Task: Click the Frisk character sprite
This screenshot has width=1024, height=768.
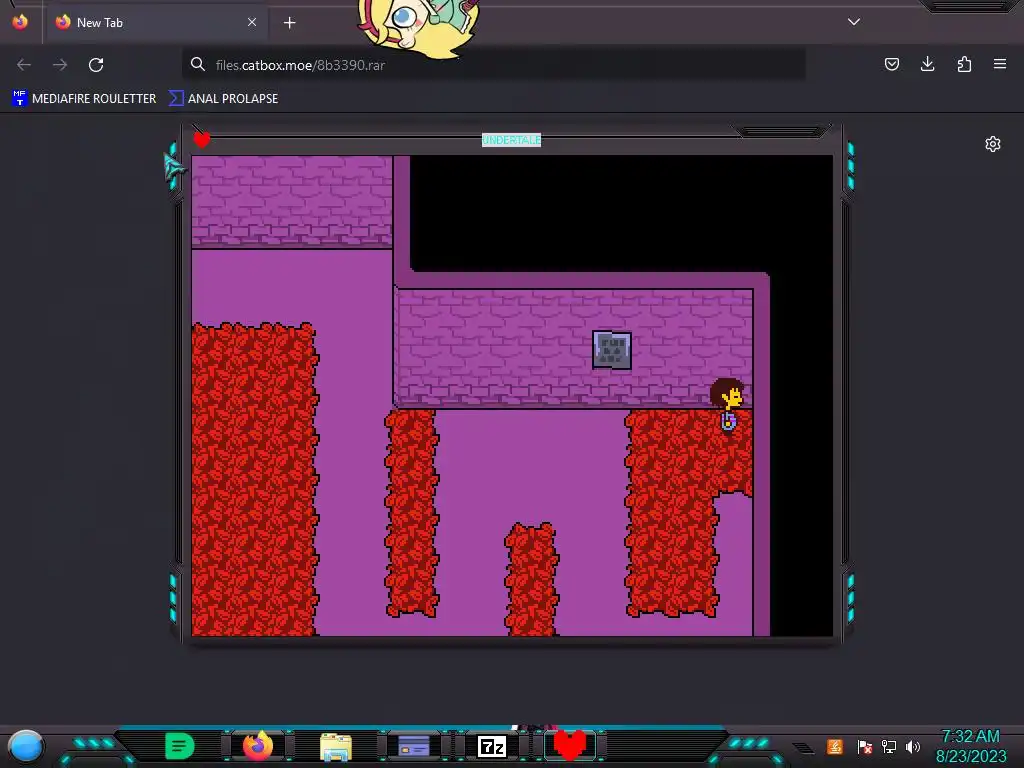Action: 728,404
